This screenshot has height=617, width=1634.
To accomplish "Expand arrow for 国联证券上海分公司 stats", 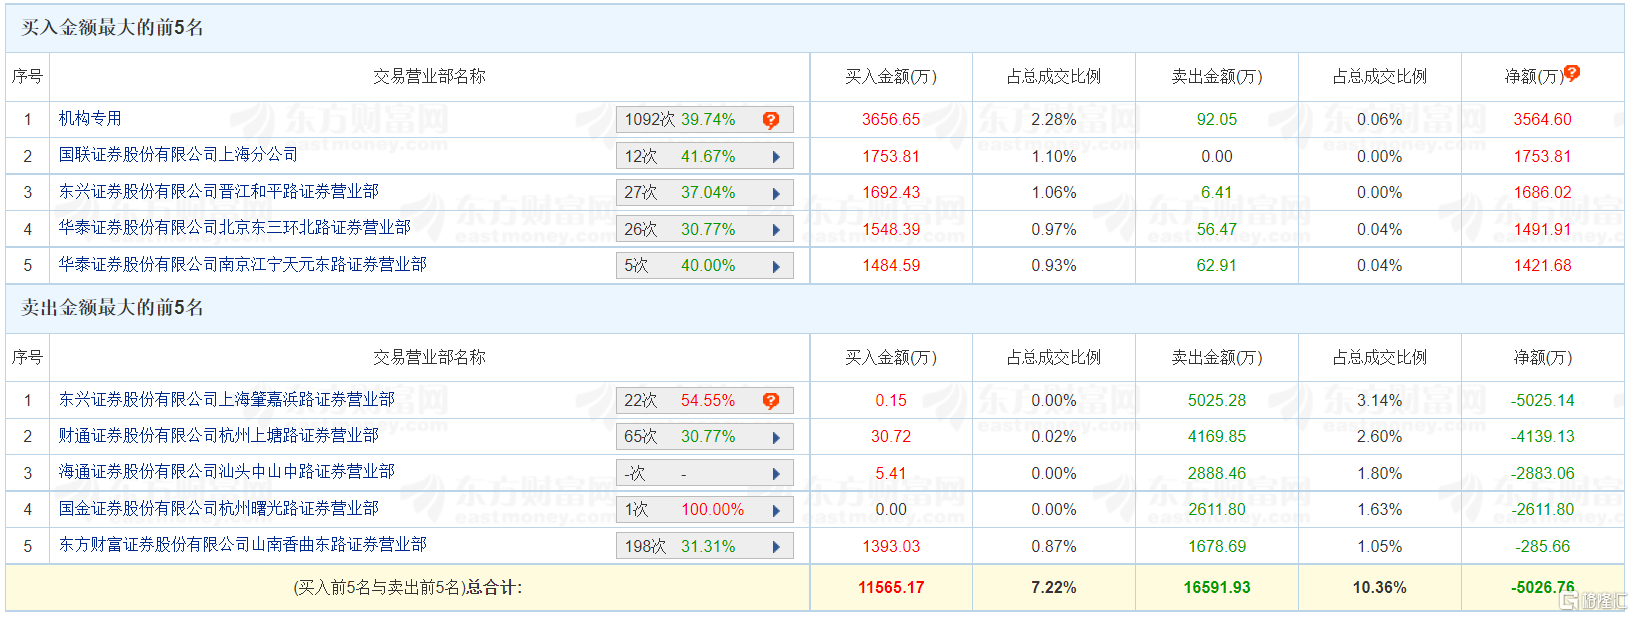I will 776,157.
